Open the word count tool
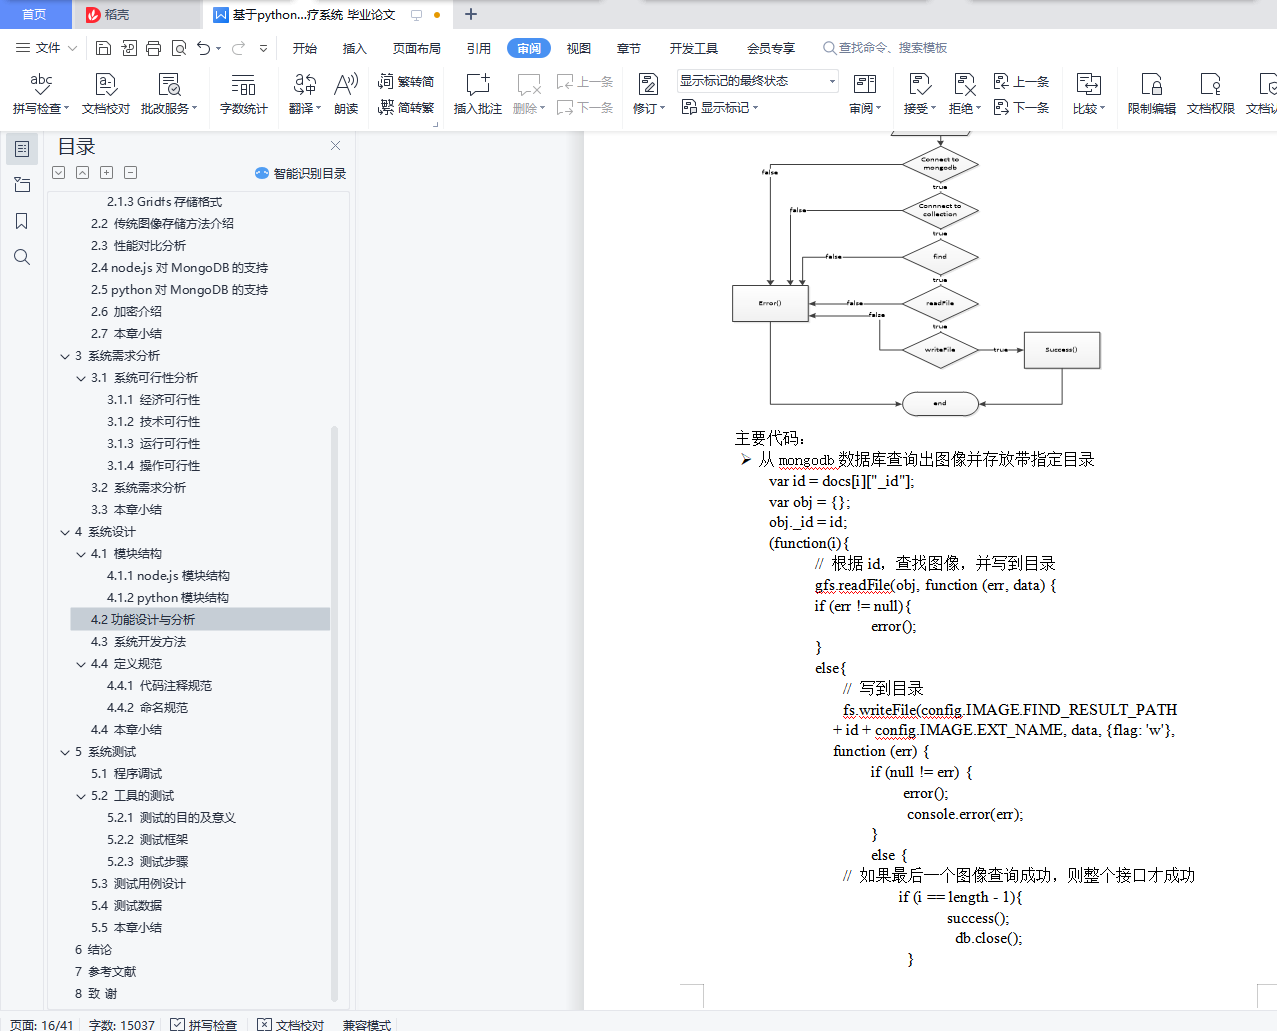 pos(243,94)
